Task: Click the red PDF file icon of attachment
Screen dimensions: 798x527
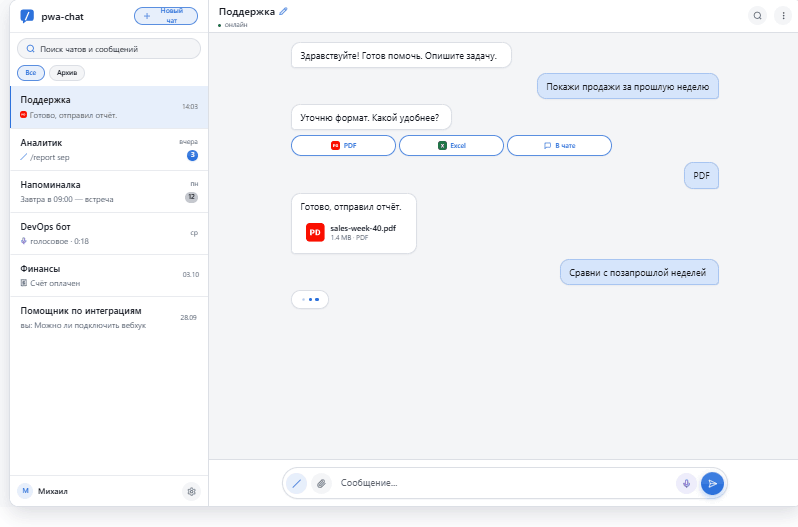Action: click(x=315, y=232)
